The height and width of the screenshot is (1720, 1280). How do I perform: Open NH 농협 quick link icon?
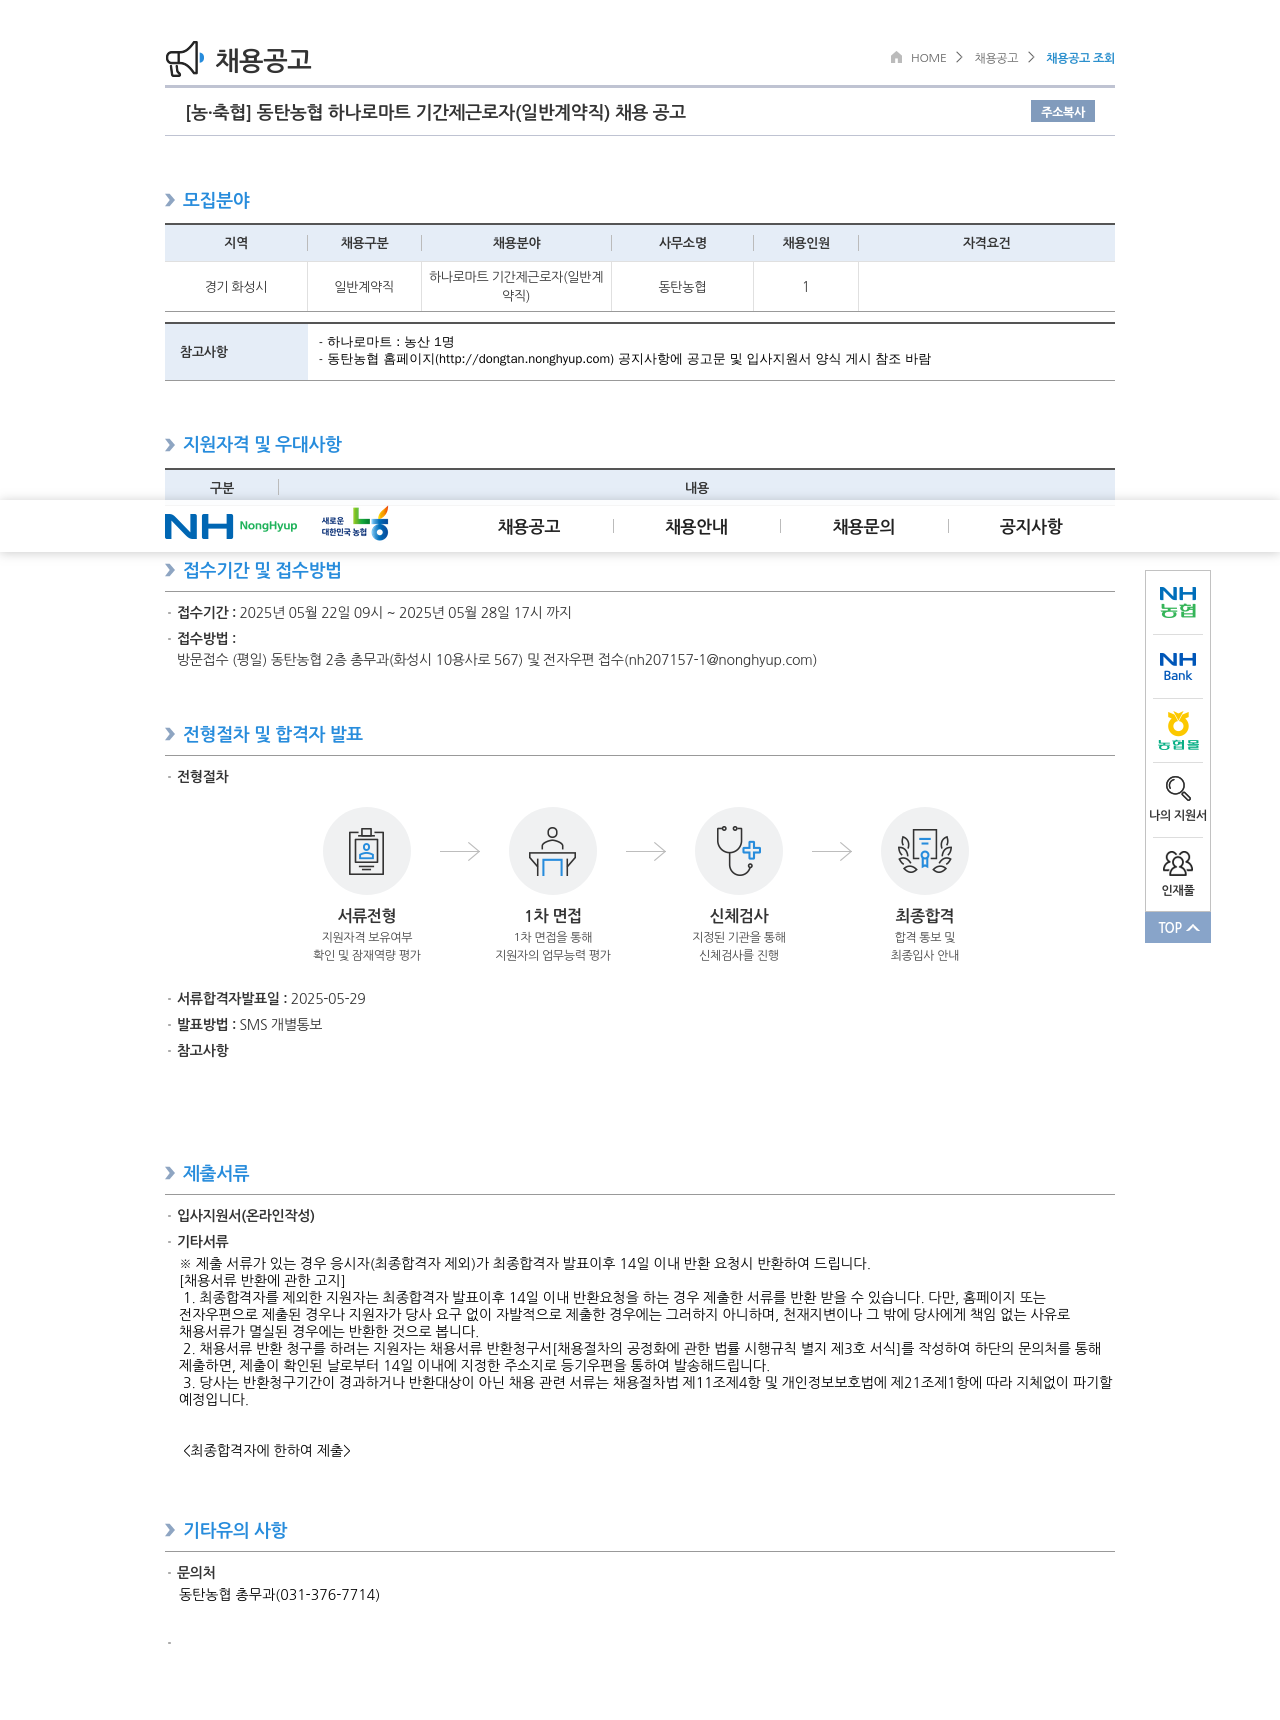[1178, 602]
